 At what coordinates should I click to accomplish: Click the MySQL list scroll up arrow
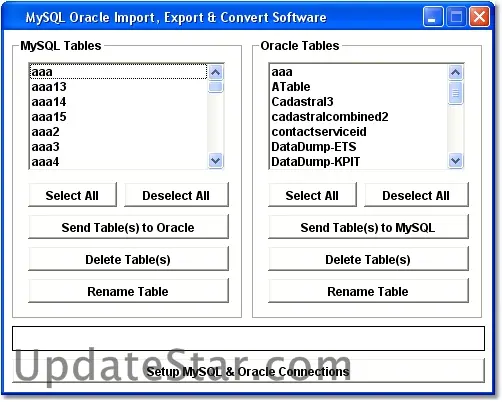pyautogui.click(x=216, y=72)
